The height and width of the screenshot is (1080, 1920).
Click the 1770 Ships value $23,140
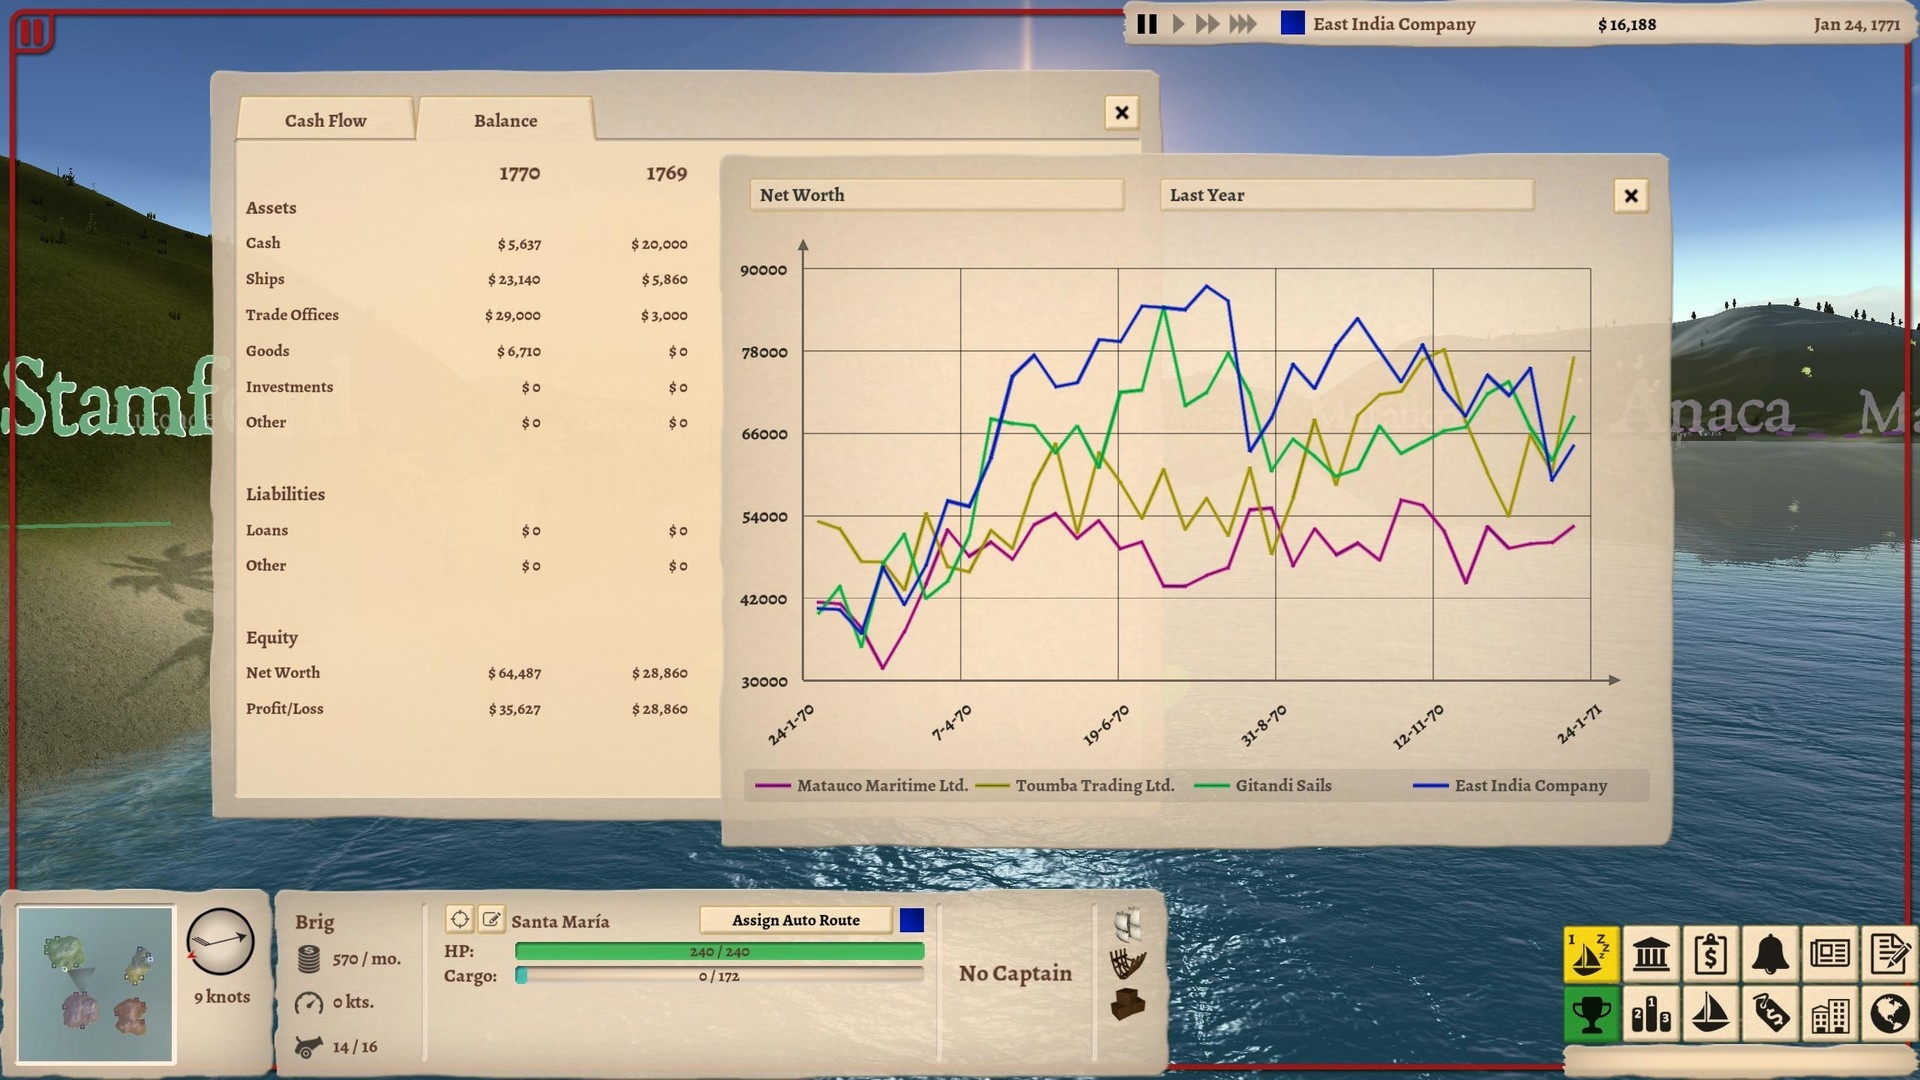coord(514,280)
